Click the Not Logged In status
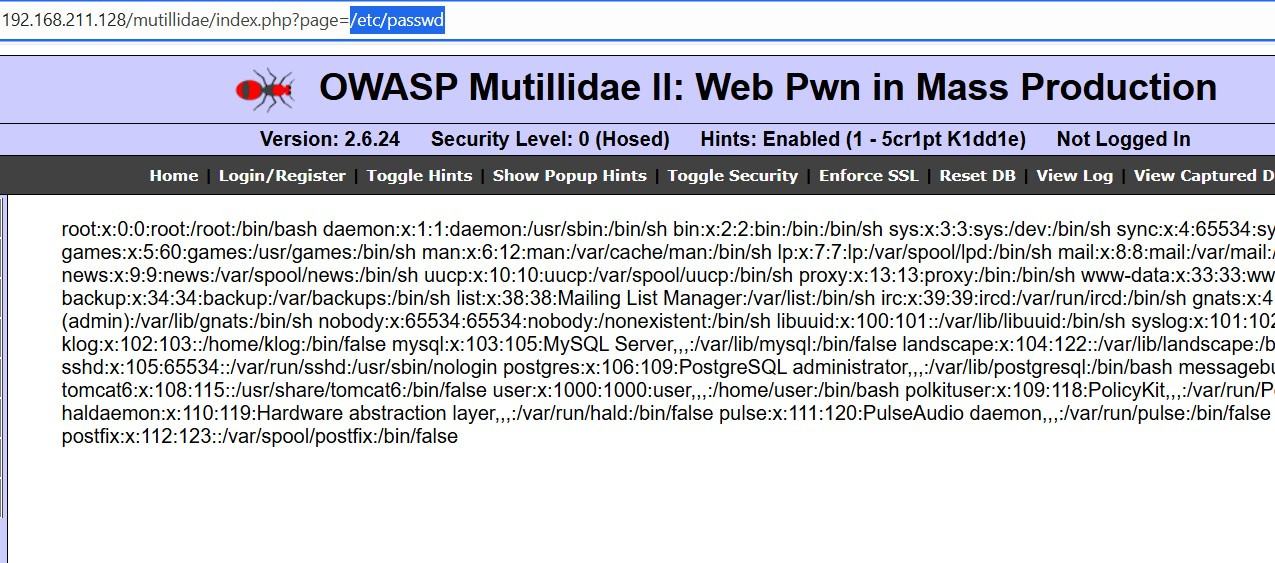1275x563 pixels. tap(1123, 139)
